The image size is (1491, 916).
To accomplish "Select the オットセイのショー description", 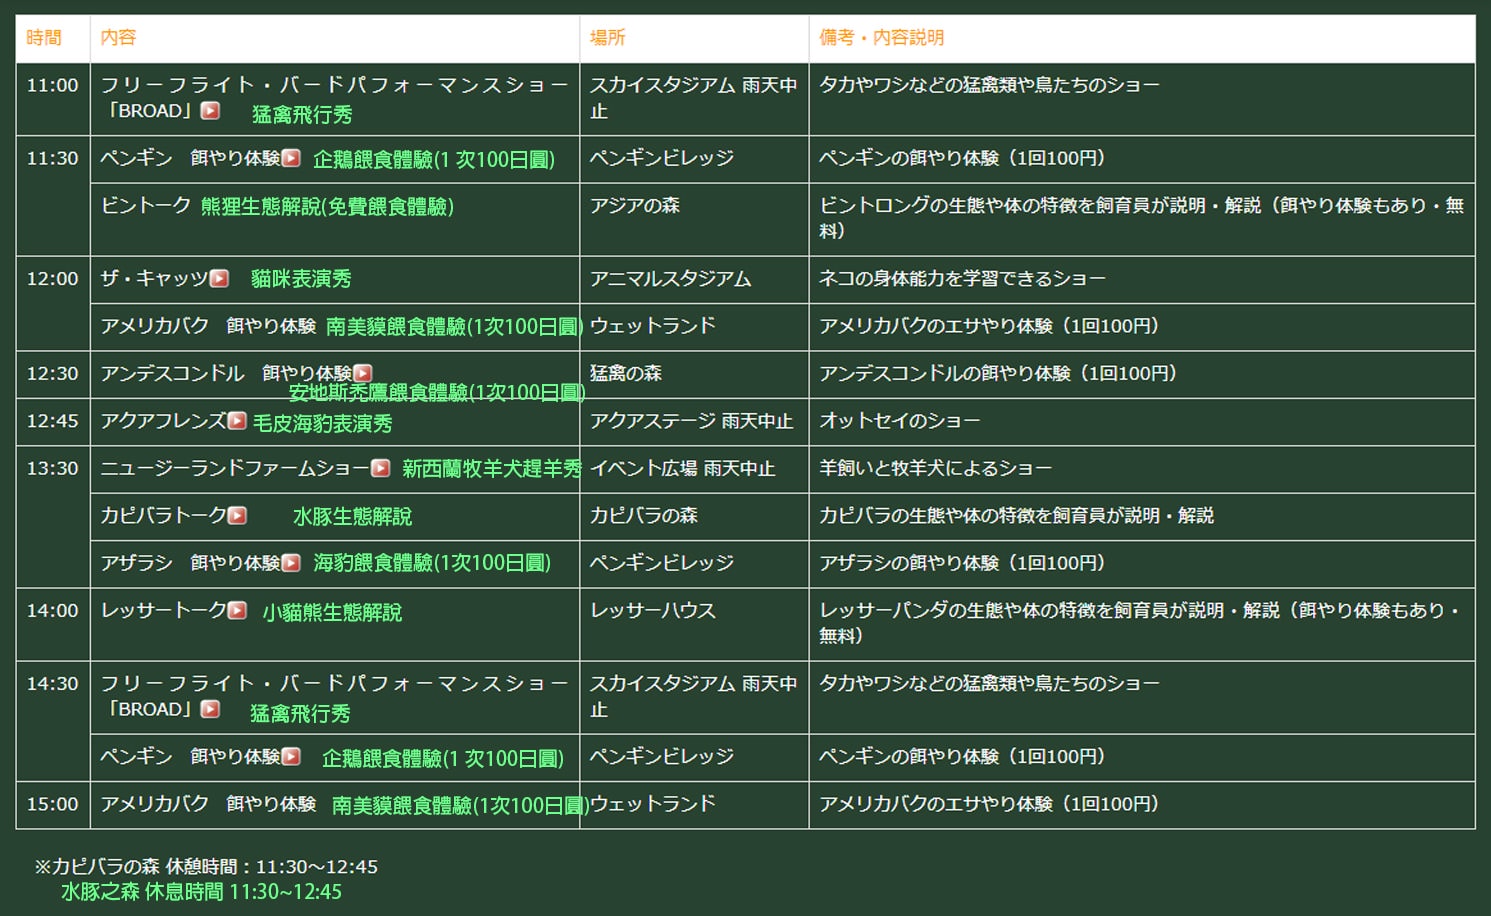I will pyautogui.click(x=899, y=421).
